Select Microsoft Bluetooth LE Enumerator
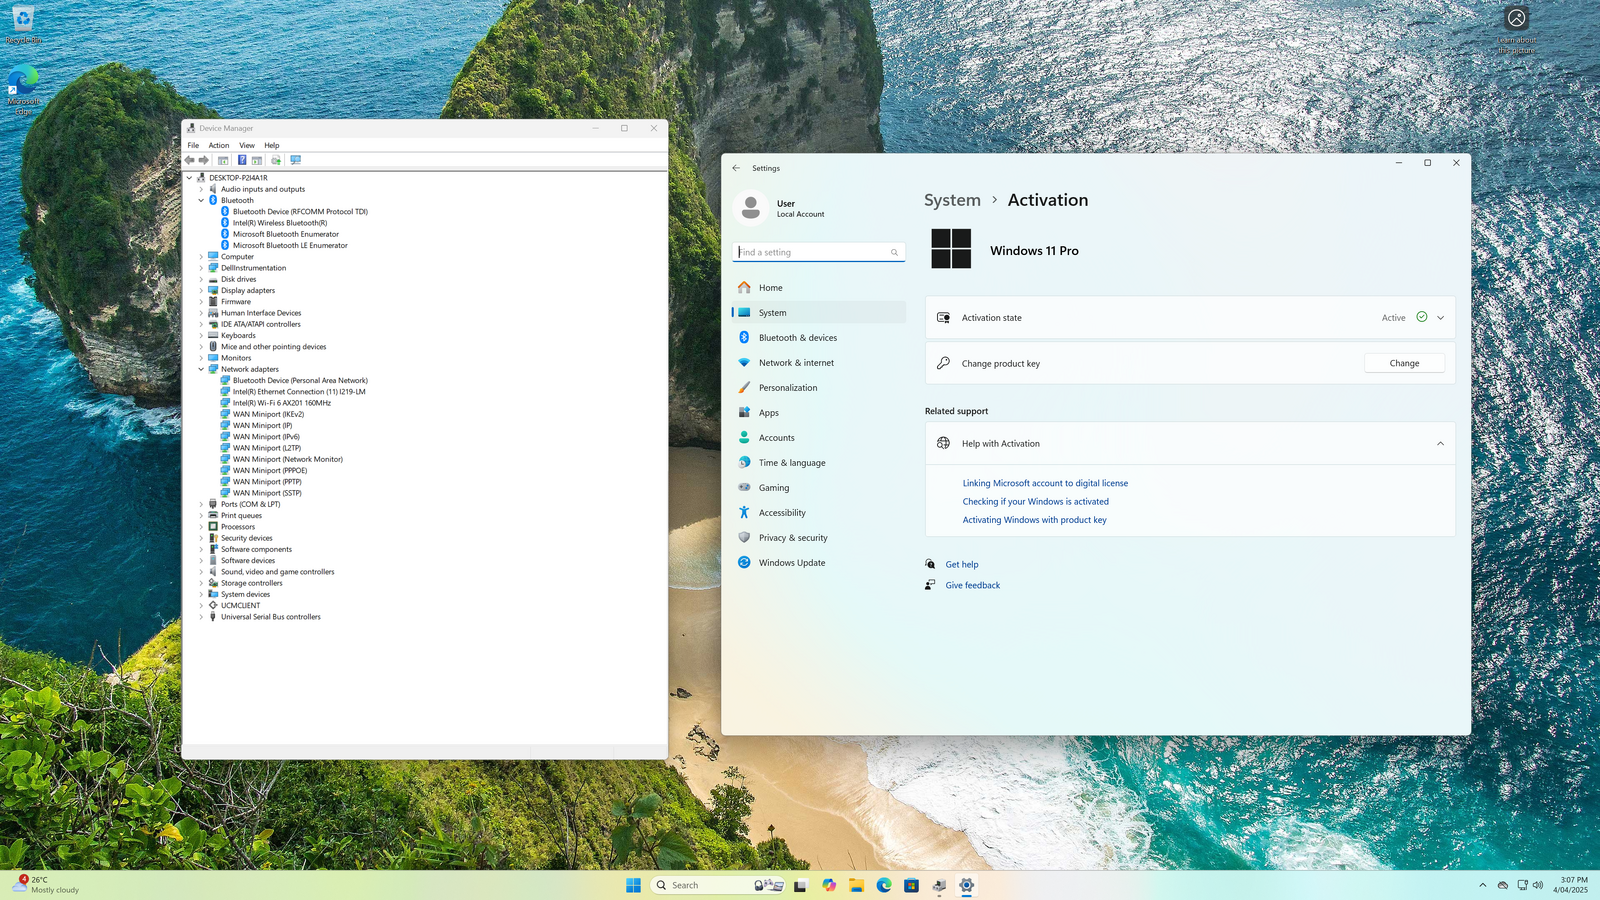 290,245
